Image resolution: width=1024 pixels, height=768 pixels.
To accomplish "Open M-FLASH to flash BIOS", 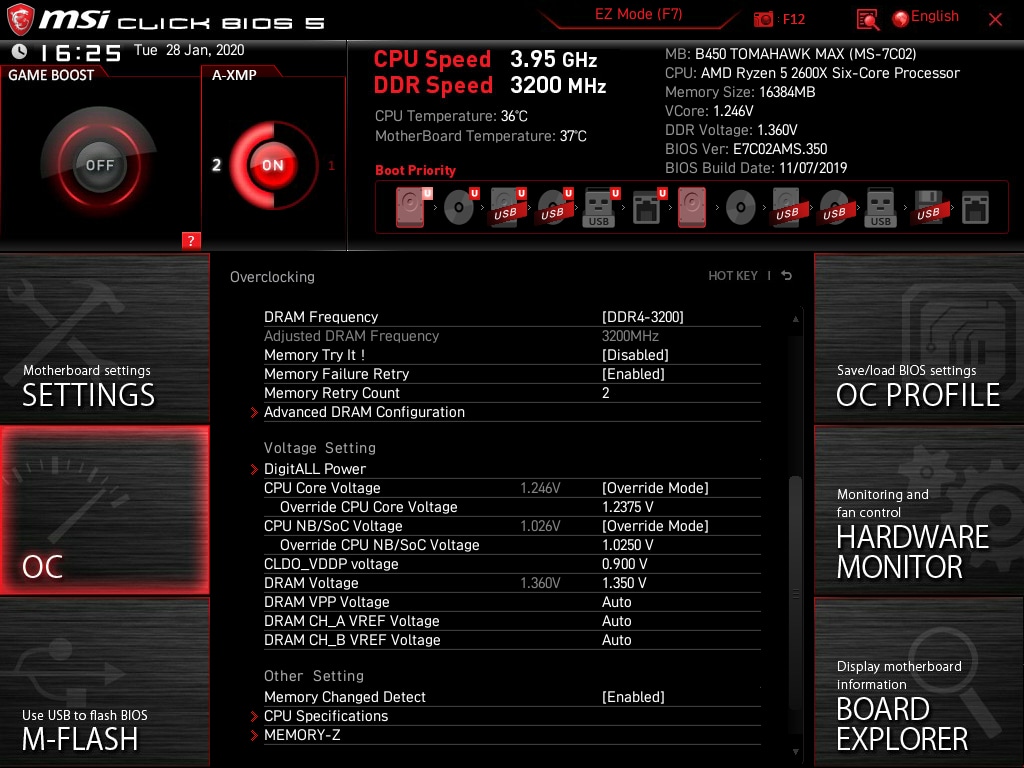I will (104, 682).
